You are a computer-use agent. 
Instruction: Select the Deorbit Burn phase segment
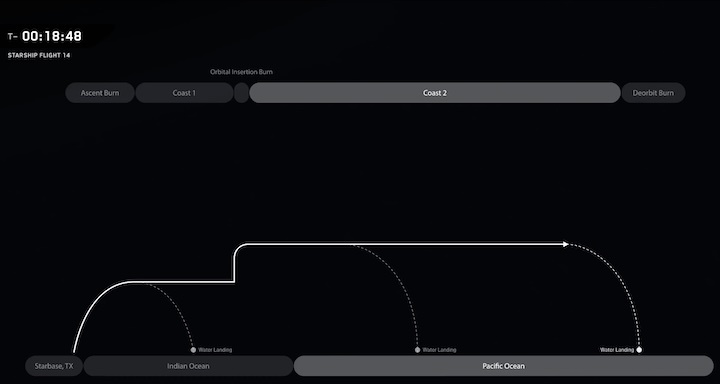coord(653,93)
